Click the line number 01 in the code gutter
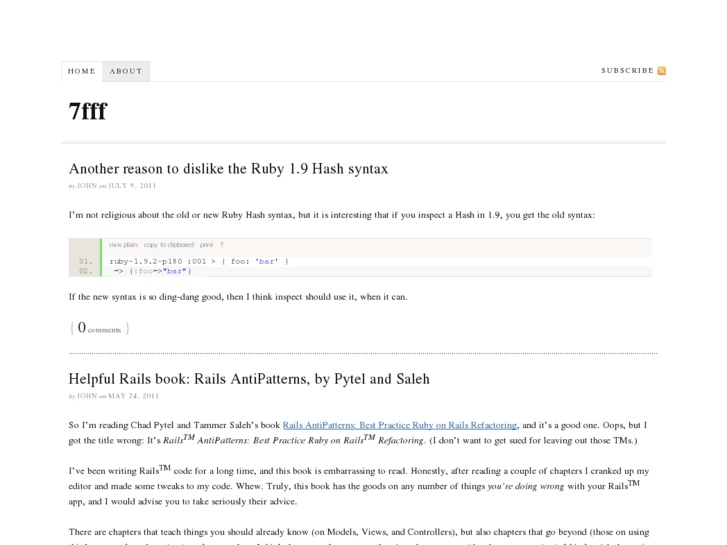Image resolution: width=727 pixels, height=545 pixels. point(85,261)
